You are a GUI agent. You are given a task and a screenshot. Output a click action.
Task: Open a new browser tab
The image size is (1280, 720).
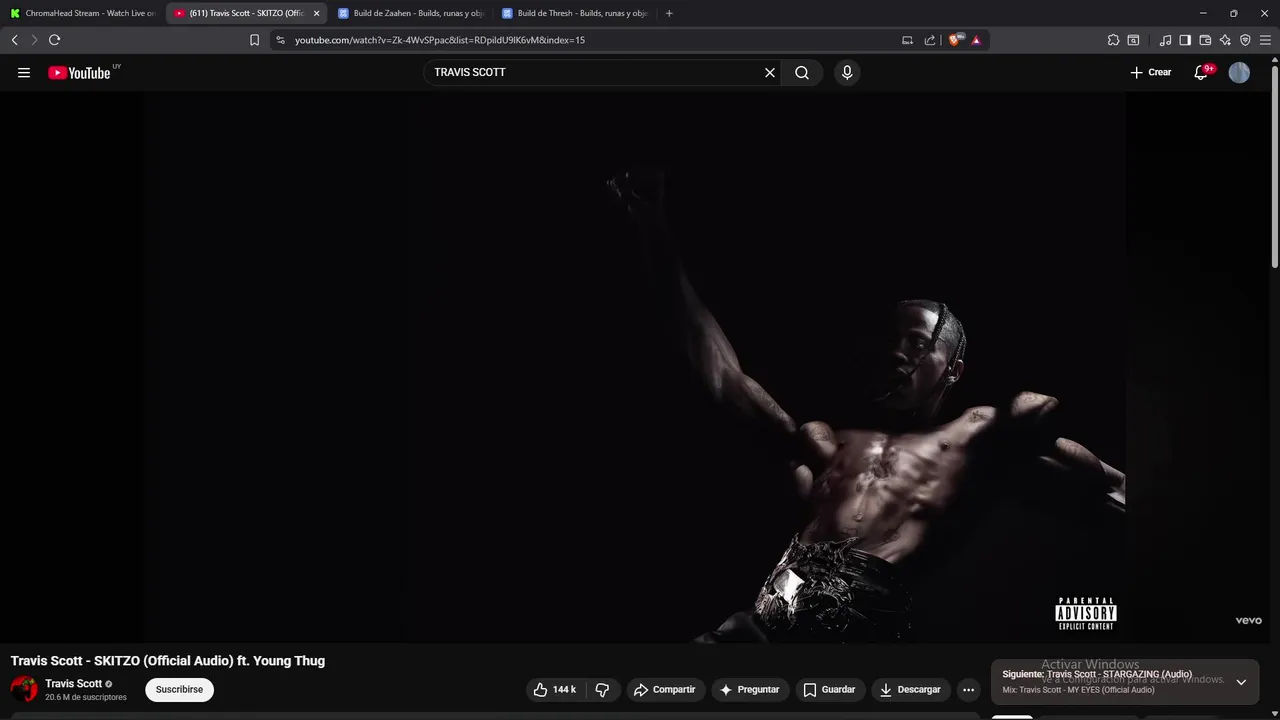click(669, 13)
